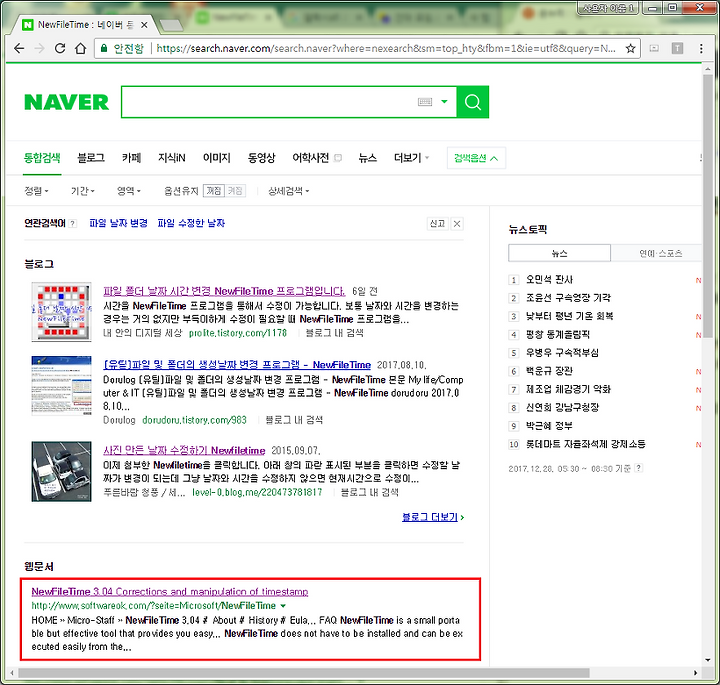Image resolution: width=720 pixels, height=685 pixels.
Task: Click the grey extension icon left of the T icon
Action: point(654,48)
